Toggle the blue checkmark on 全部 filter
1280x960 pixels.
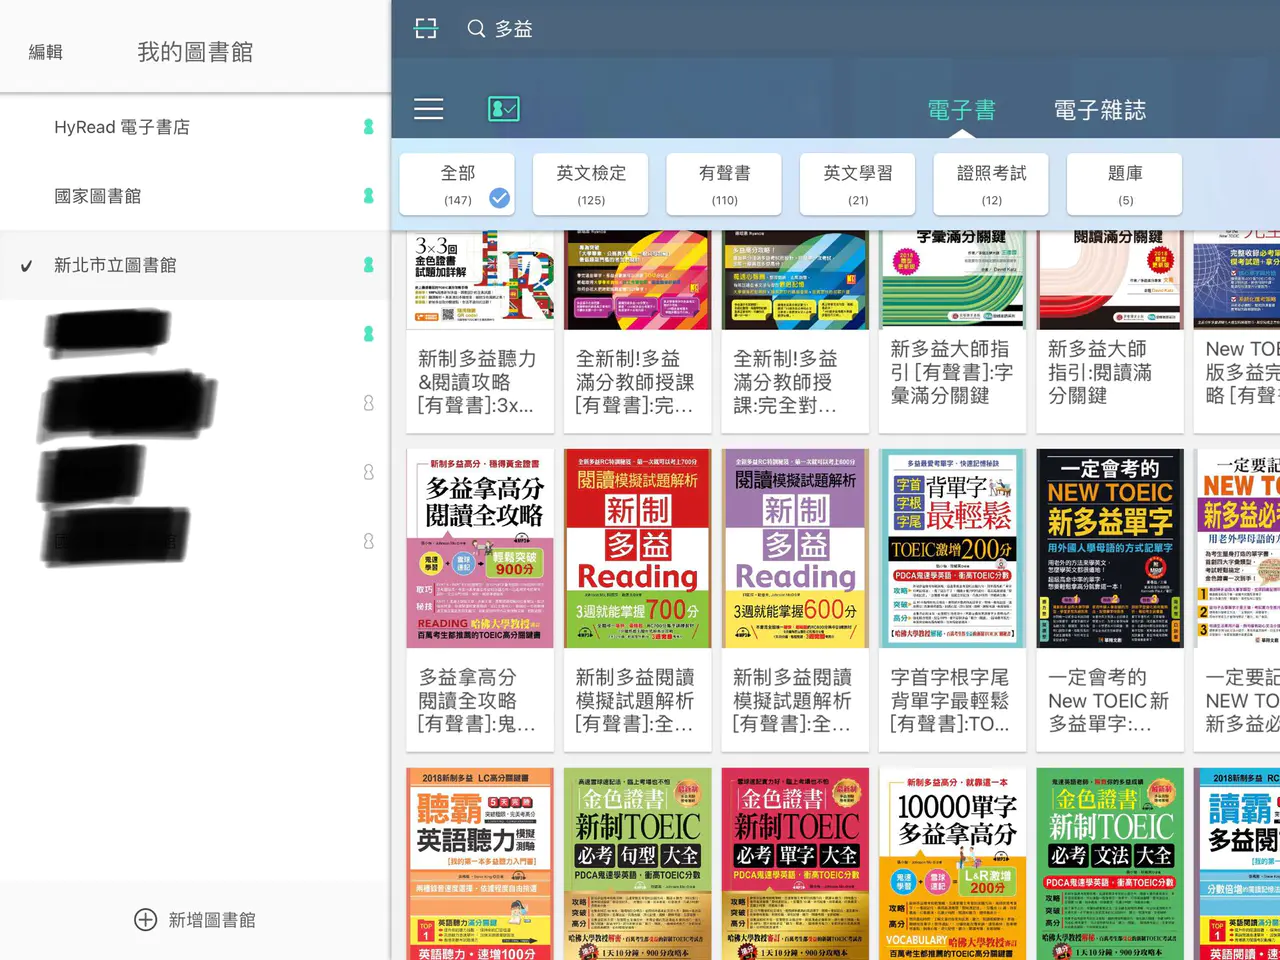pyautogui.click(x=499, y=198)
